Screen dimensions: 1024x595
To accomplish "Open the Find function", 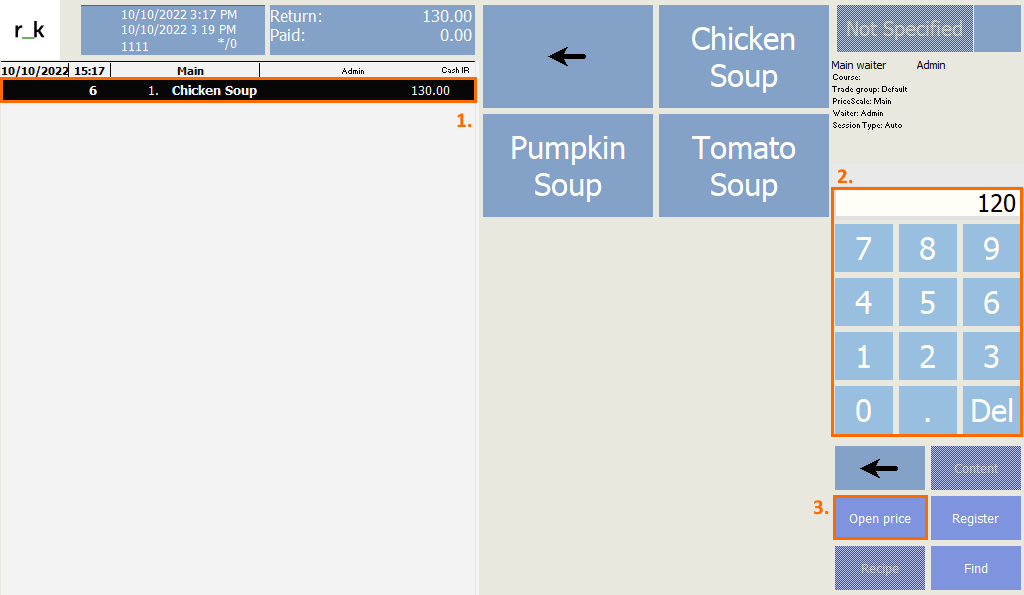I will 975,568.
